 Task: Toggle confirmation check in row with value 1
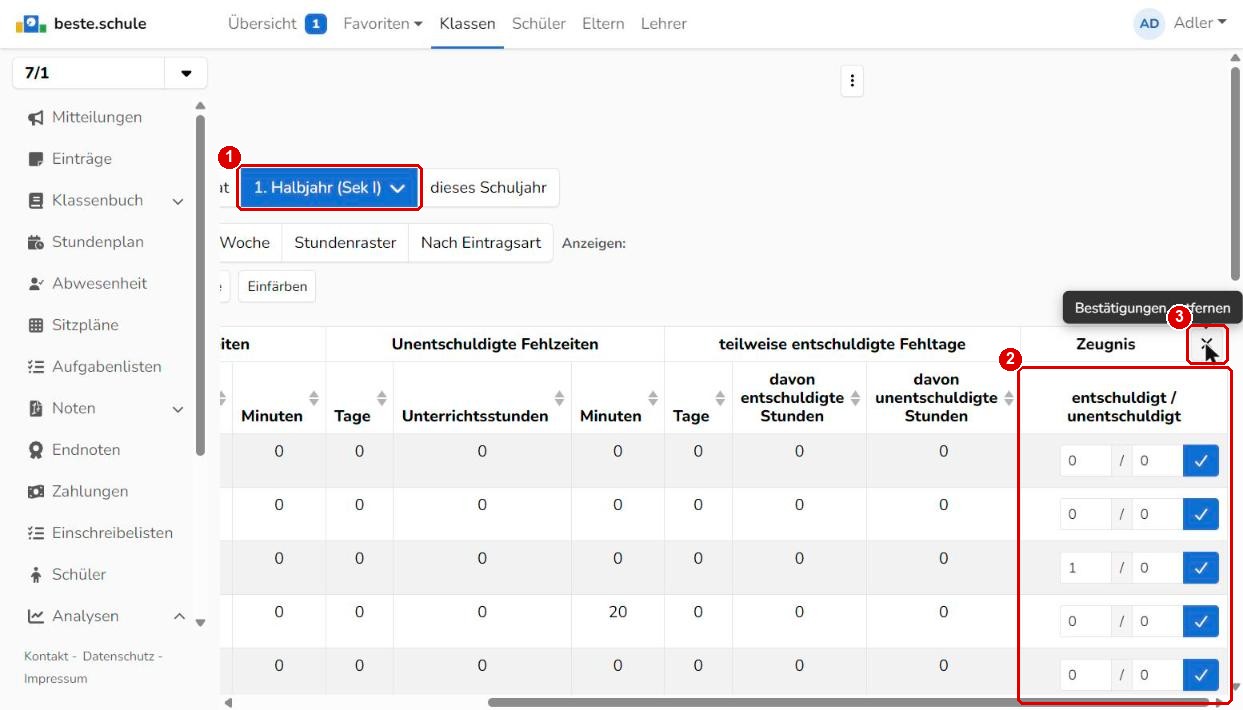click(1201, 568)
